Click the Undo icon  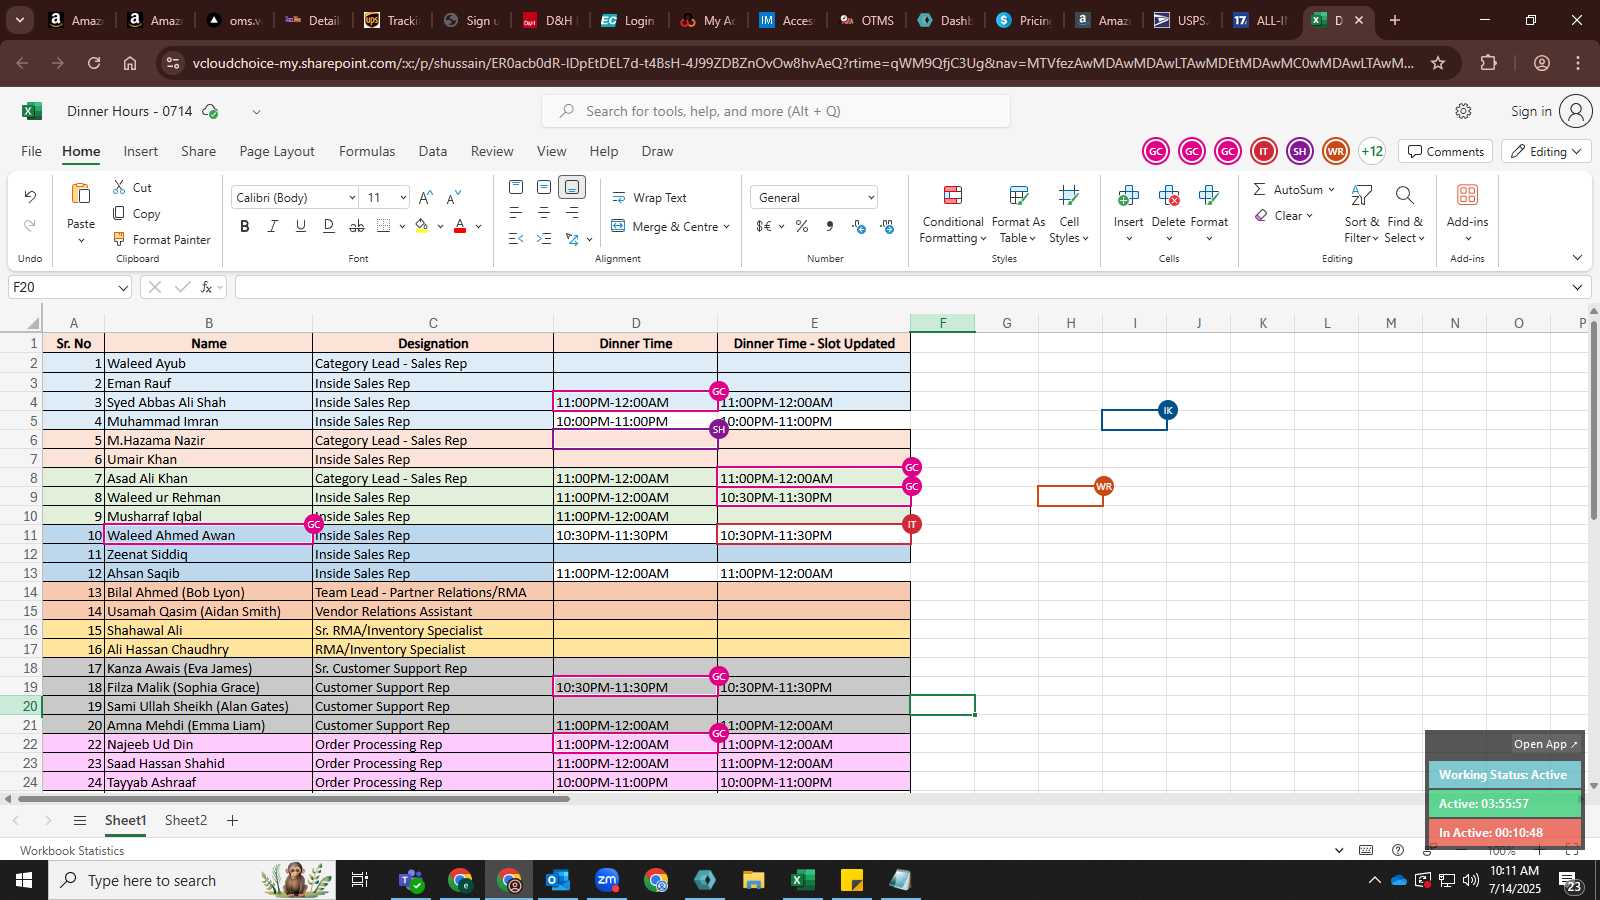30,197
